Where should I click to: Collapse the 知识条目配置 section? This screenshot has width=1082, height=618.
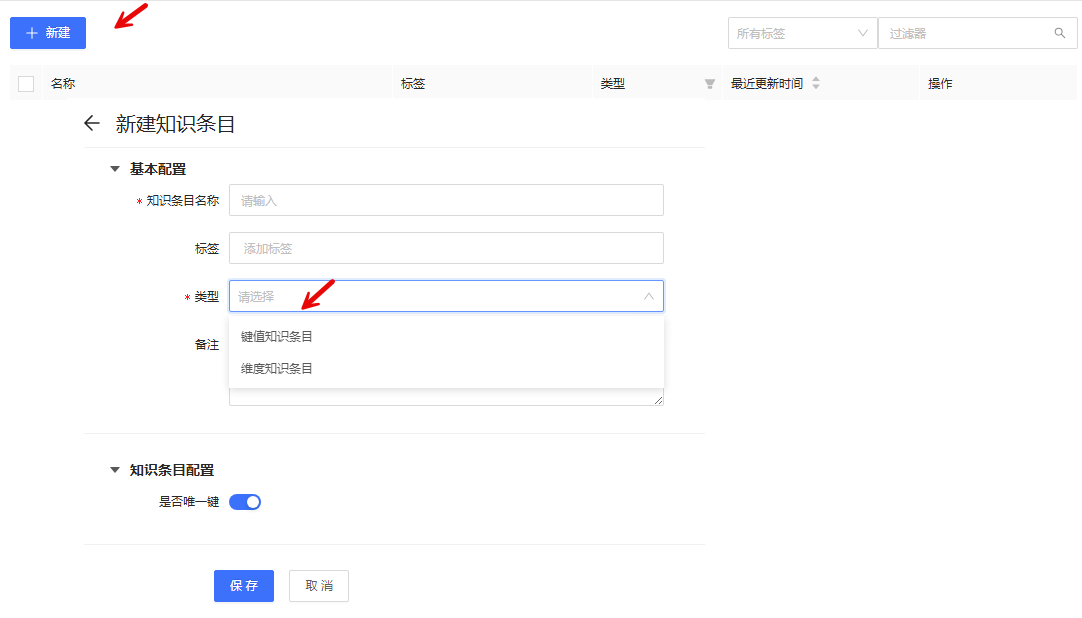[115, 470]
